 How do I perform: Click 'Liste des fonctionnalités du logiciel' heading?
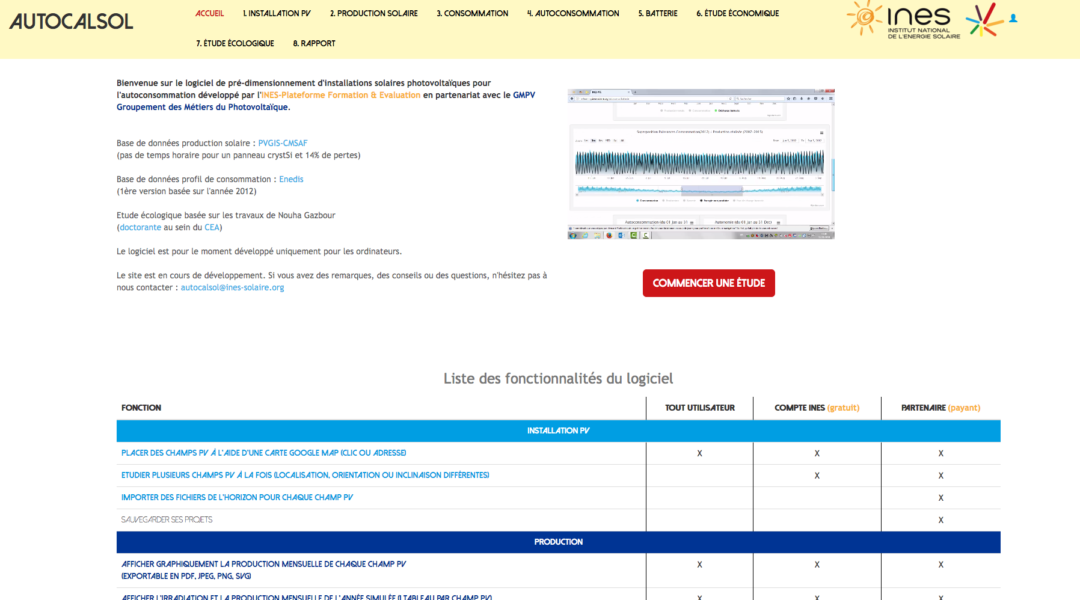click(x=559, y=378)
